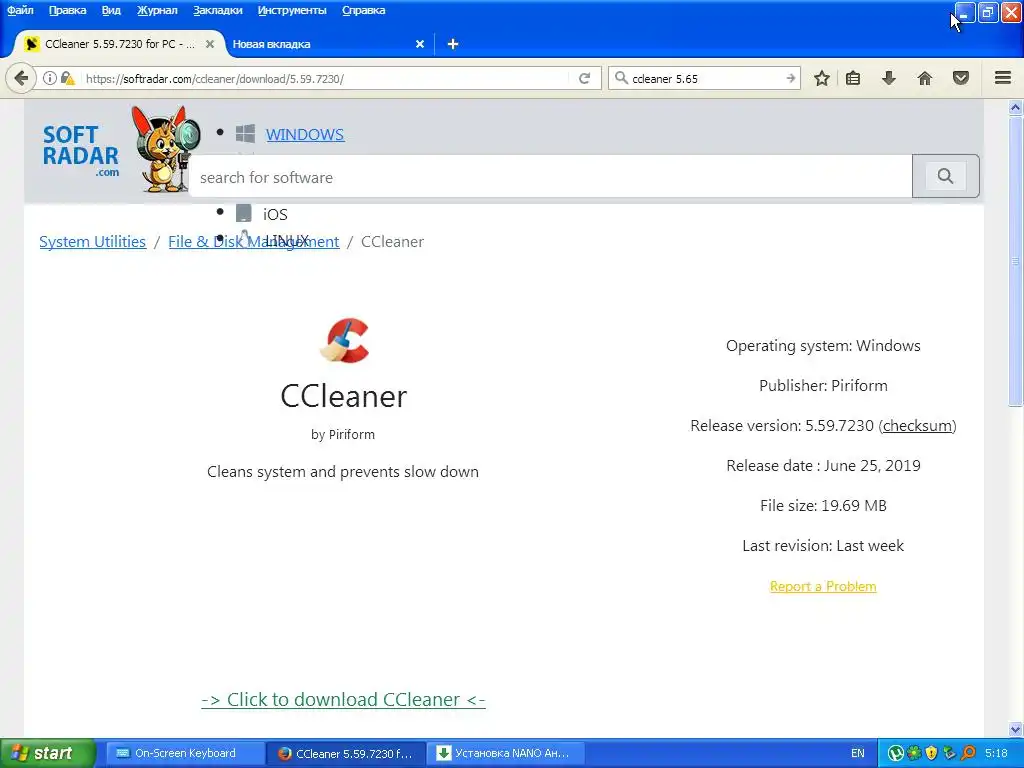Open the Файл menu
The width and height of the screenshot is (1024, 768).
tap(20, 10)
